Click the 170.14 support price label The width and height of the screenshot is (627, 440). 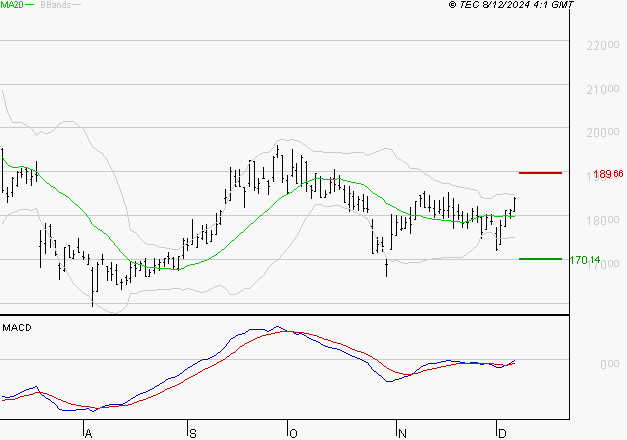point(585,260)
